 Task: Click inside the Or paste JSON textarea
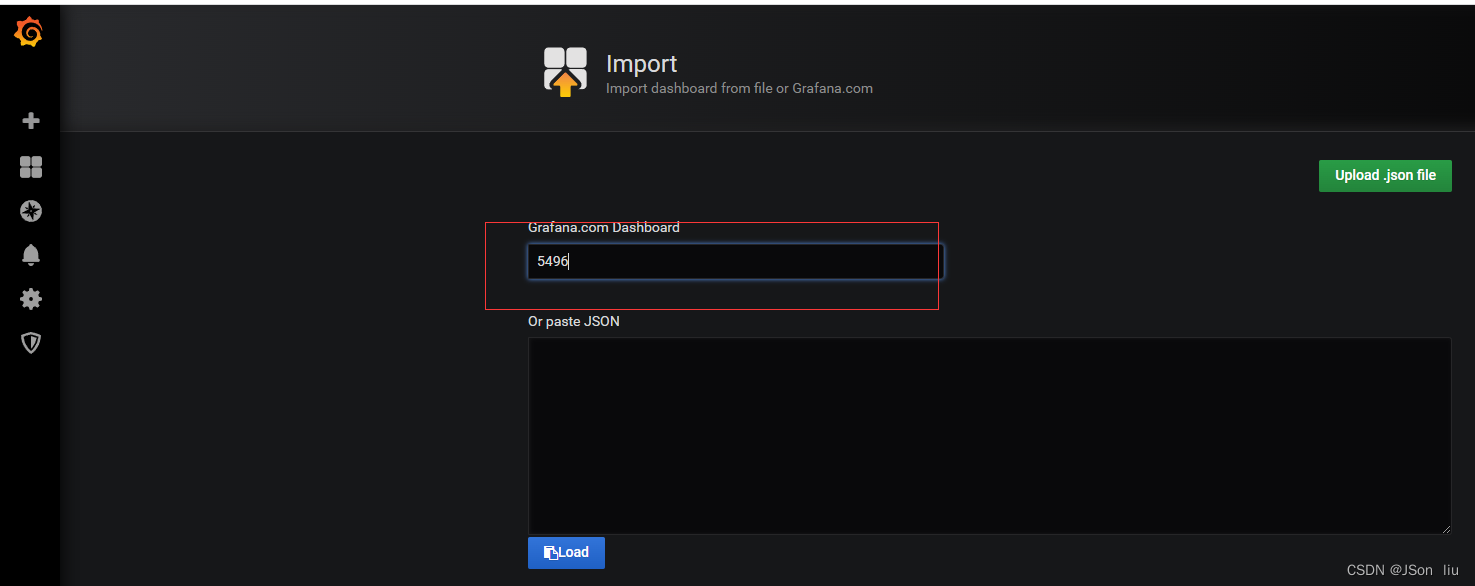pyautogui.click(x=989, y=435)
